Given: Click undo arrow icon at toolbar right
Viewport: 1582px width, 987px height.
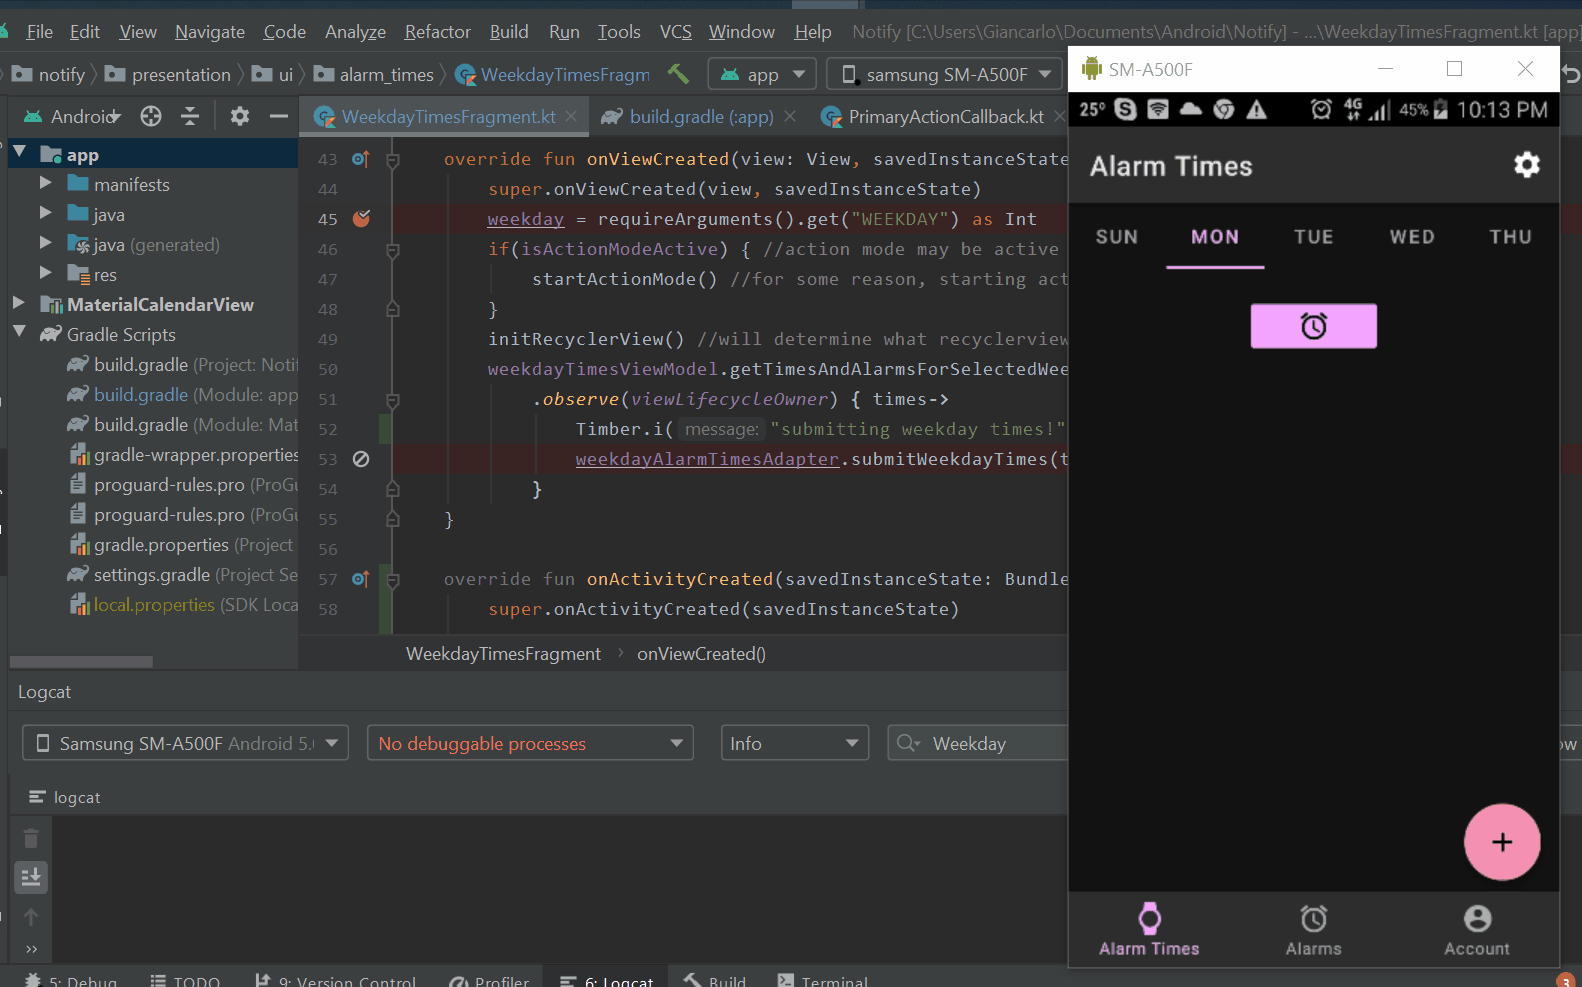Looking at the screenshot, I should [x=1571, y=74].
